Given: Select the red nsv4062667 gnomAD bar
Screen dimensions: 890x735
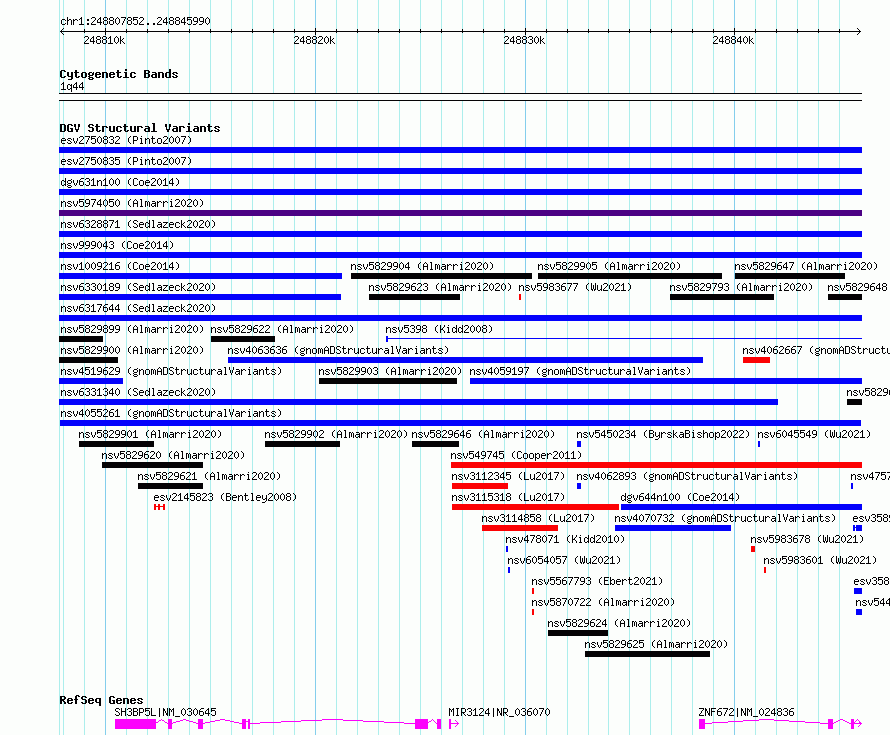Looking at the screenshot, I should pos(756,360).
